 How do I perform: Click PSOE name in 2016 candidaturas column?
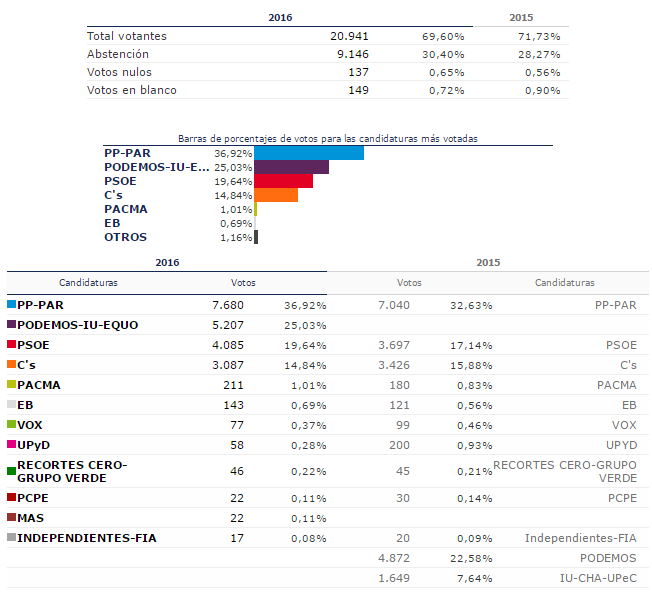click(x=33, y=345)
